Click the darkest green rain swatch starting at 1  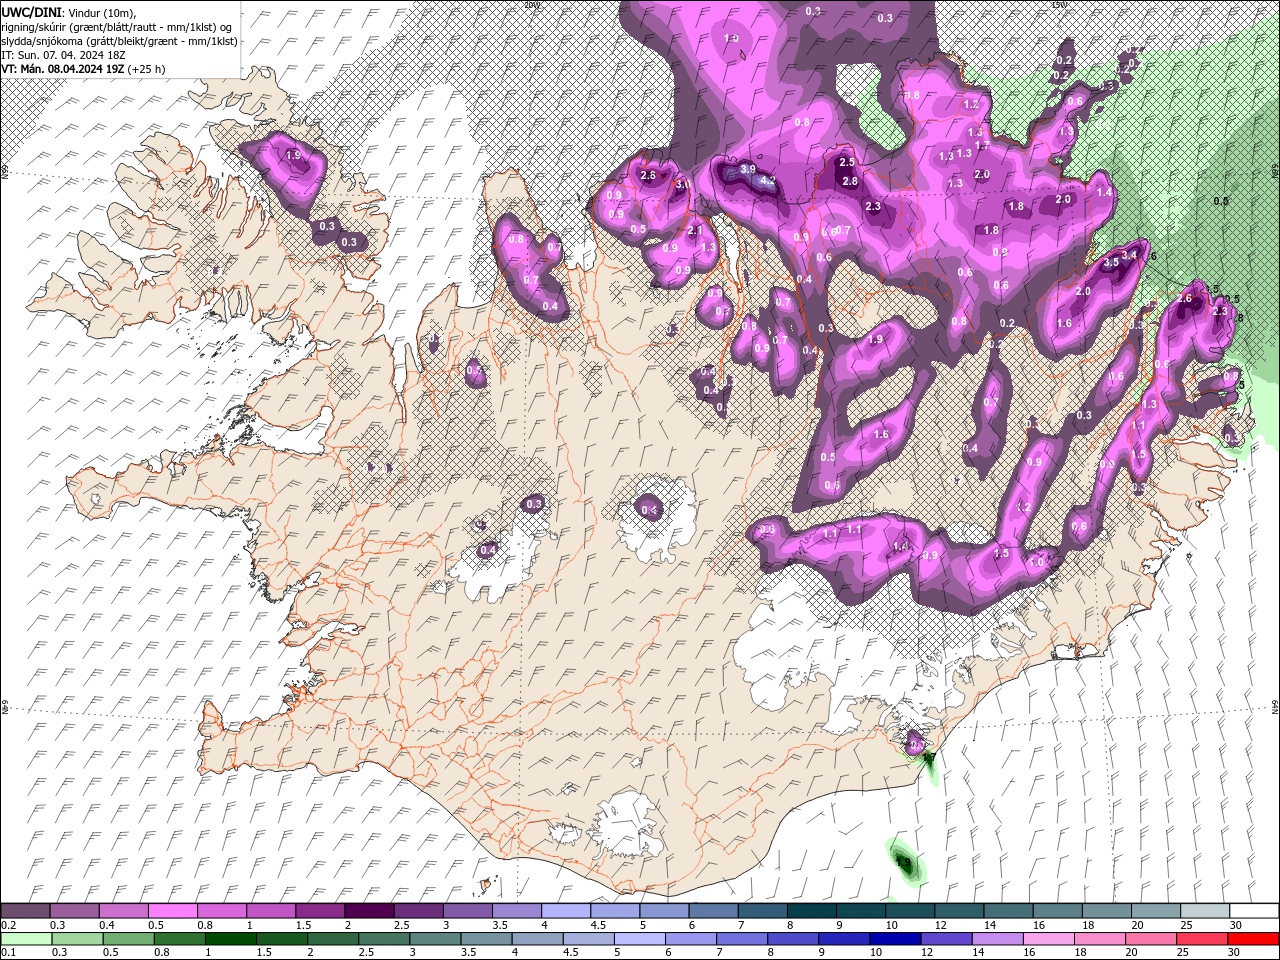230,938
